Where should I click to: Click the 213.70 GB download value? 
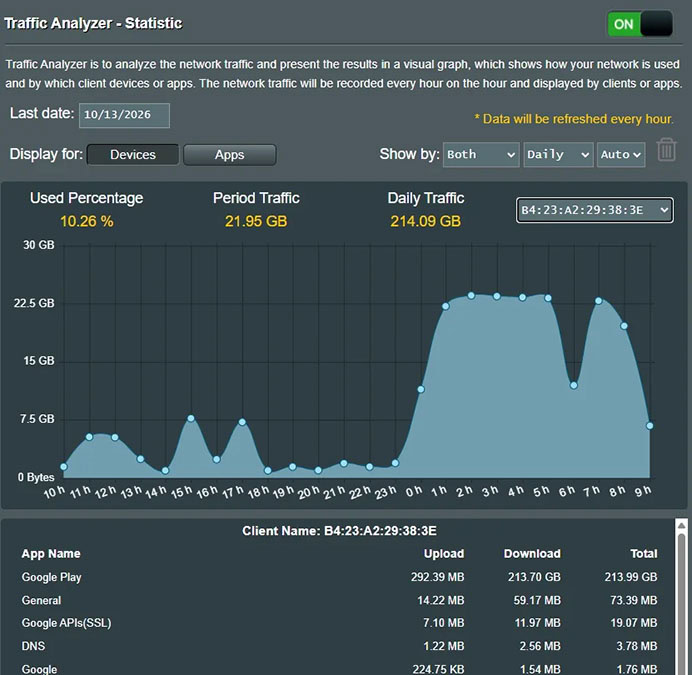[x=534, y=577]
